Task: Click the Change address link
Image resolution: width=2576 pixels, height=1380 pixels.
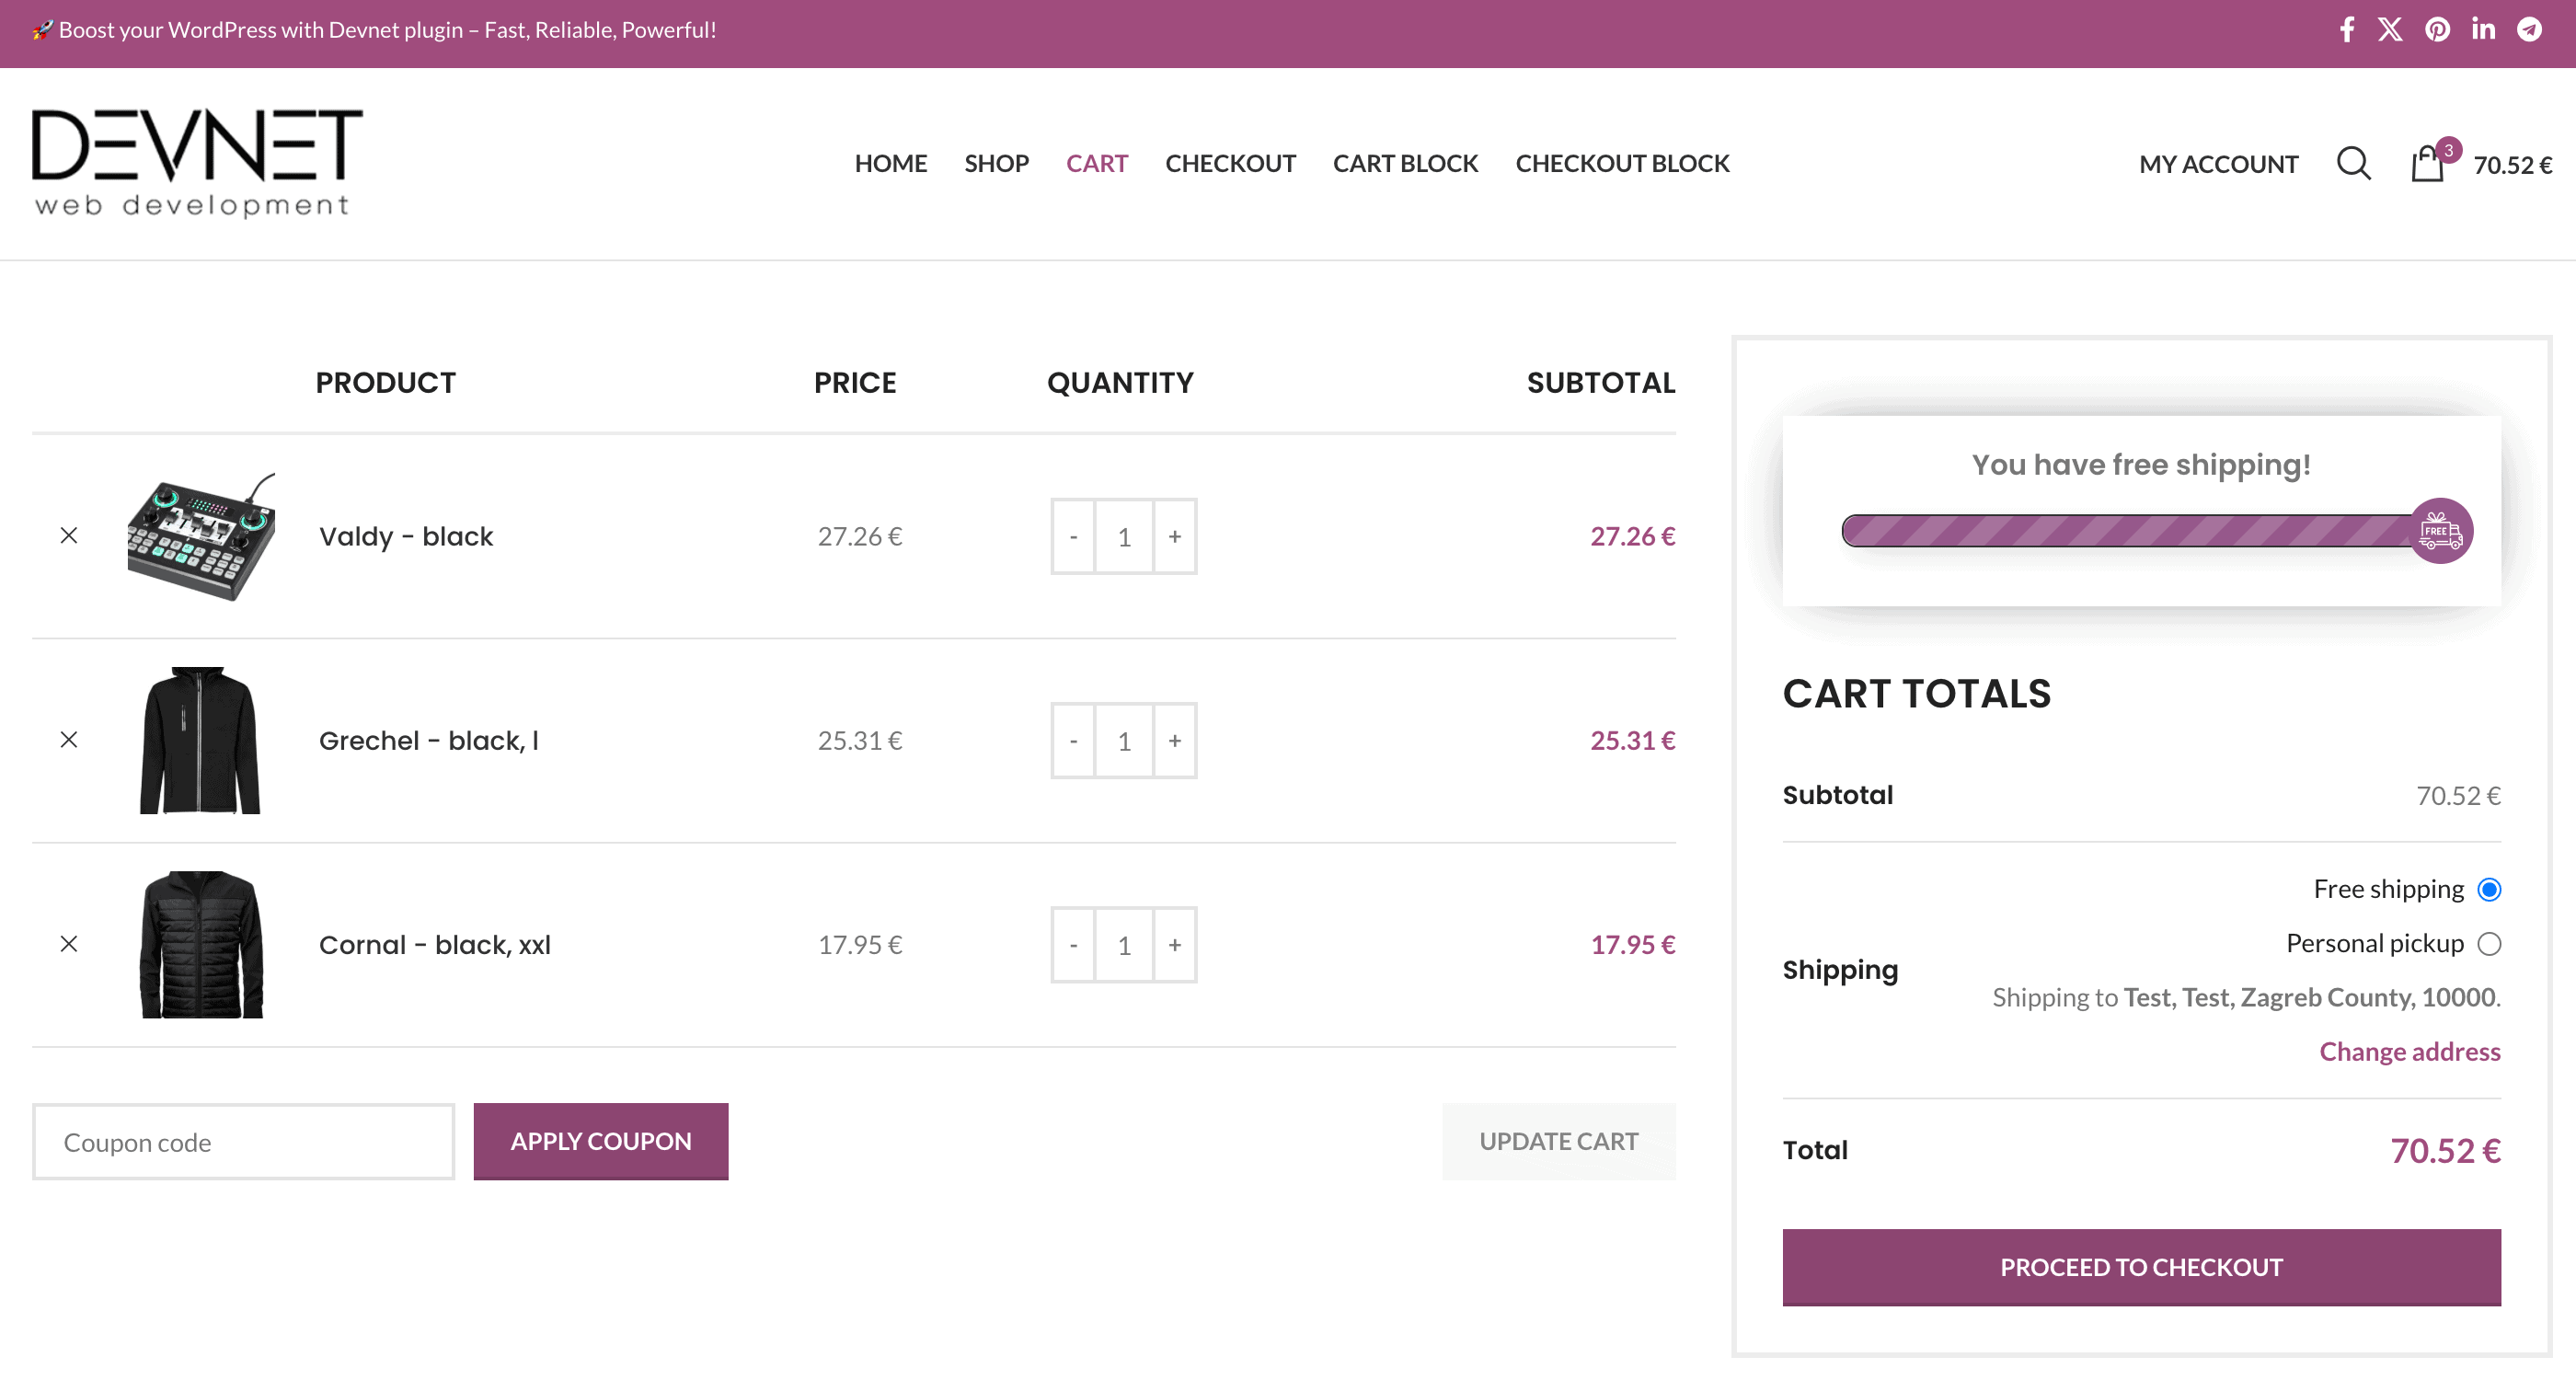Action: [x=2409, y=1051]
